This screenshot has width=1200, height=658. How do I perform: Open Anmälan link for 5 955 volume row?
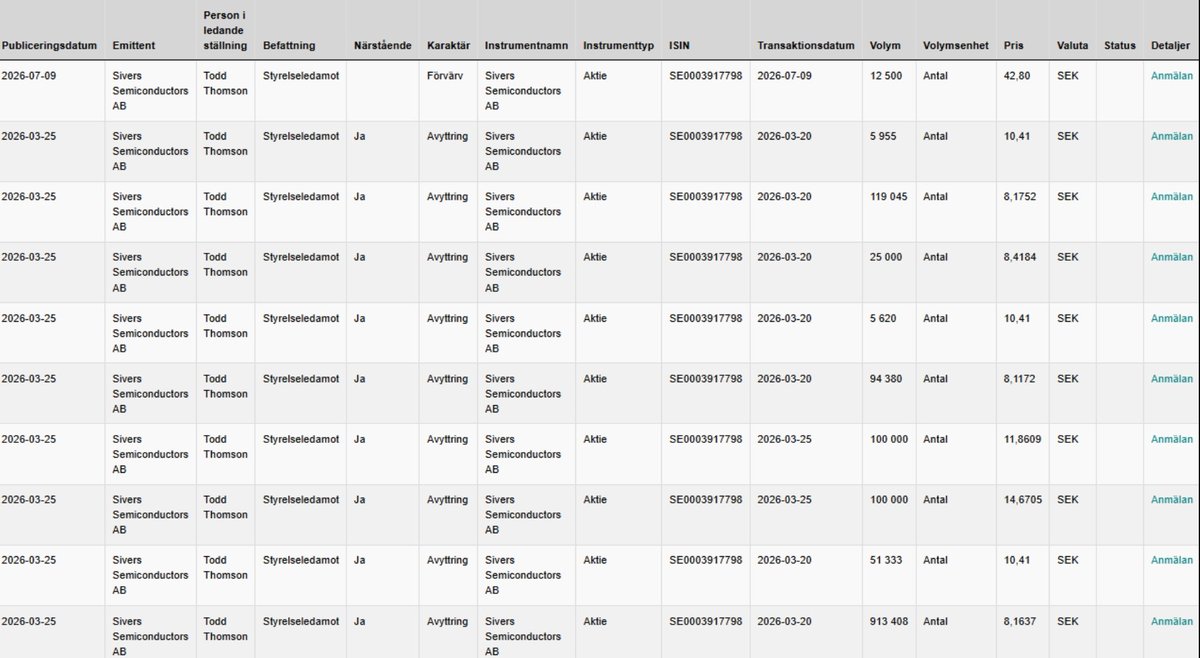[1171, 136]
